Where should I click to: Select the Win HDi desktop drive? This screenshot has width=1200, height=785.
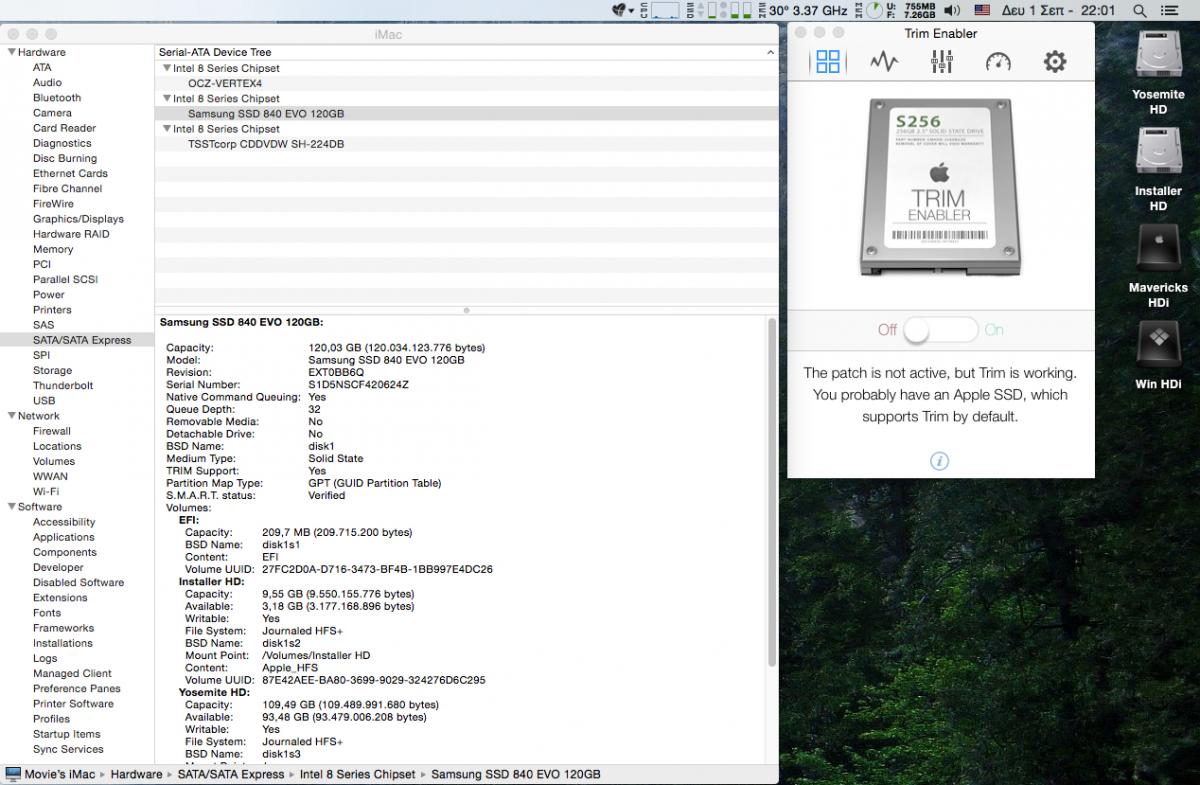tap(1159, 356)
